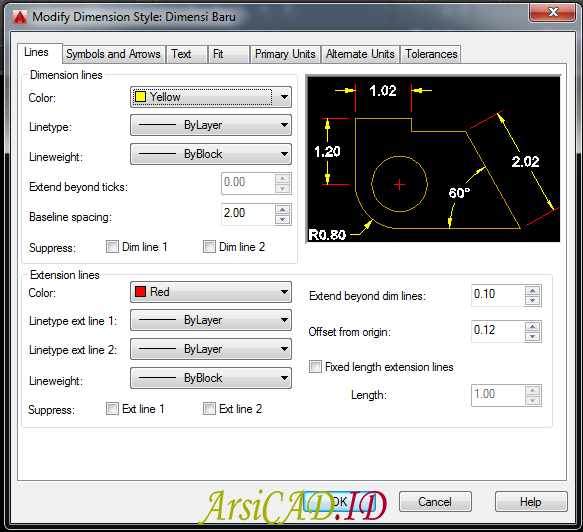Expand Linetype ext line 2 dropdown
Image resolution: width=583 pixels, height=532 pixels.
[x=211, y=349]
